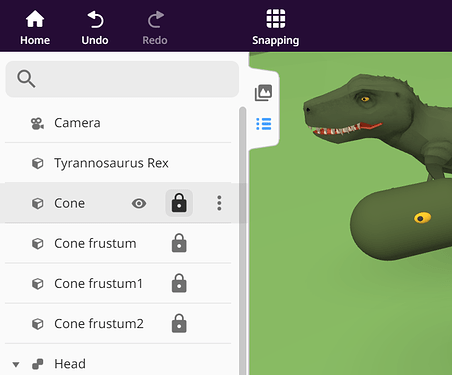Click the cube icon beside Cone frustum
The width and height of the screenshot is (452, 375).
coord(37,244)
